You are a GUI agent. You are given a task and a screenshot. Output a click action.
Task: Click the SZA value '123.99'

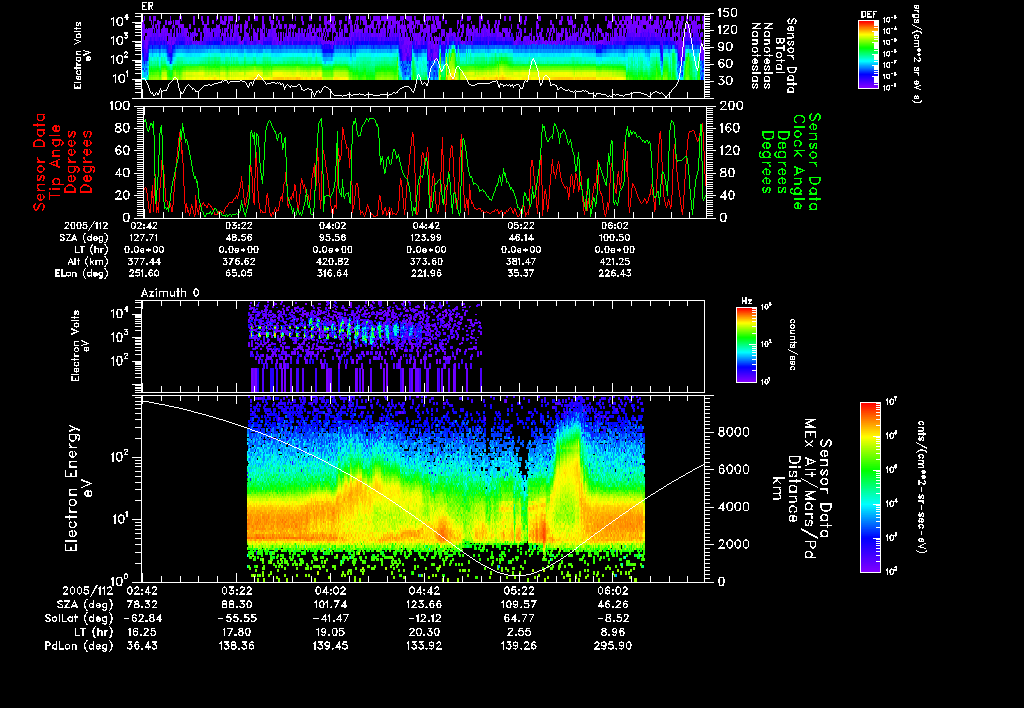[x=426, y=238]
